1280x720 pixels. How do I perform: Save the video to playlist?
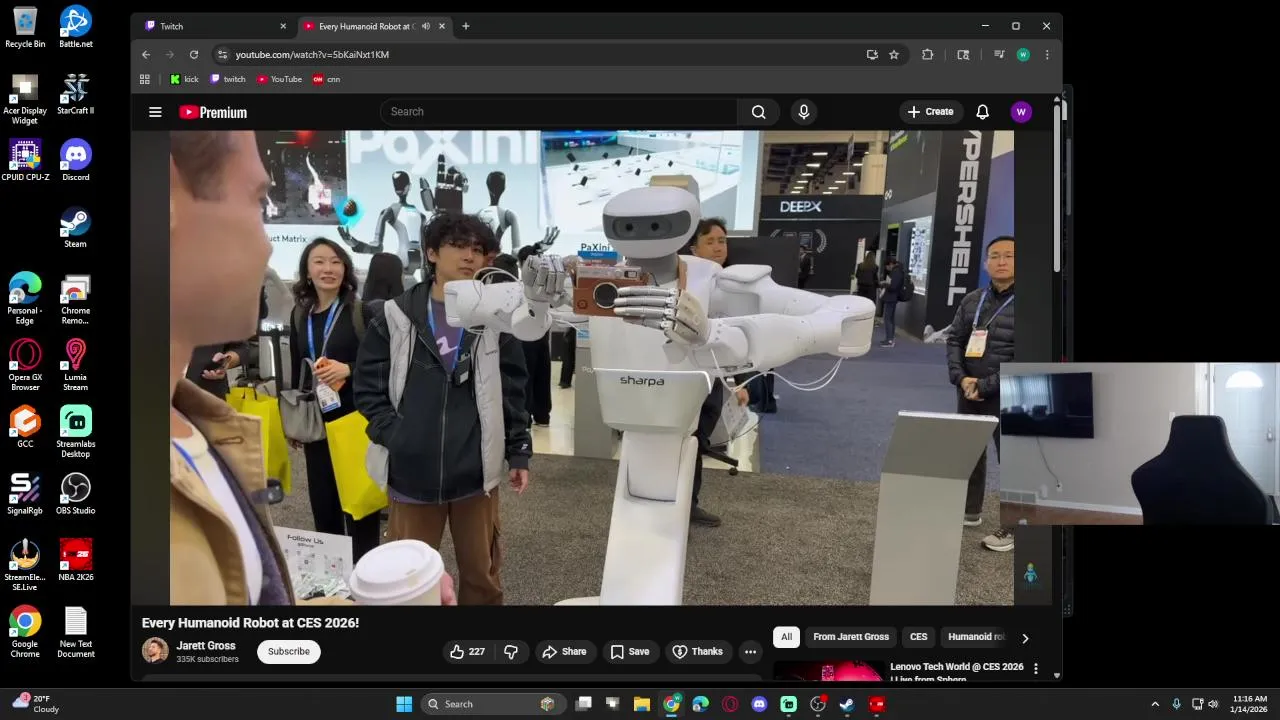pyautogui.click(x=630, y=652)
